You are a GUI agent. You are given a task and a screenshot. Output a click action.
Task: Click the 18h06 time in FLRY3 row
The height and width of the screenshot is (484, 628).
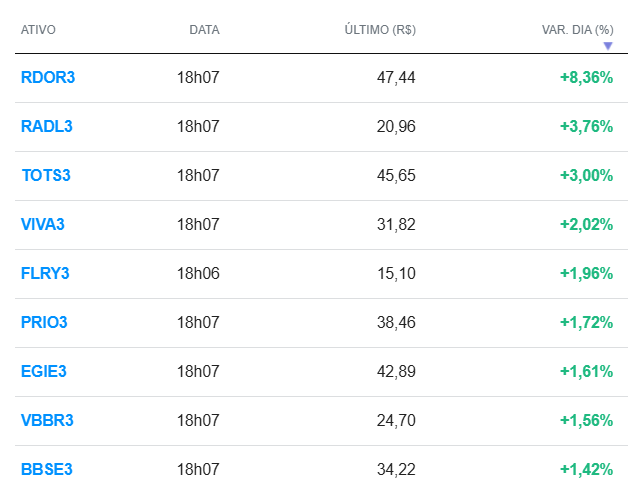[x=198, y=273]
